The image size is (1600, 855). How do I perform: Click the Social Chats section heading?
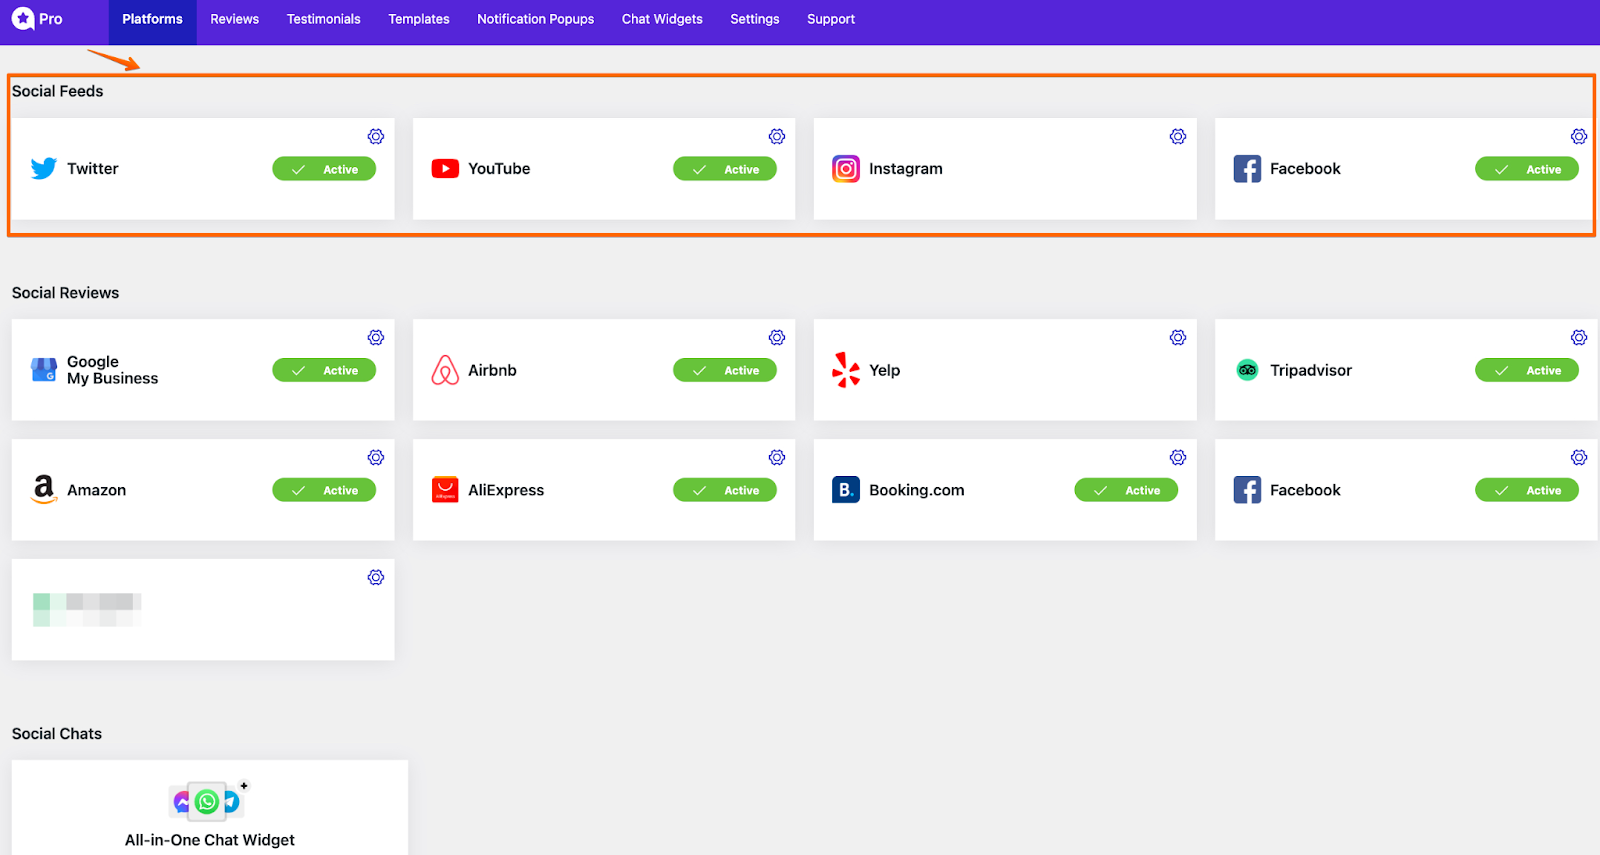(x=57, y=734)
